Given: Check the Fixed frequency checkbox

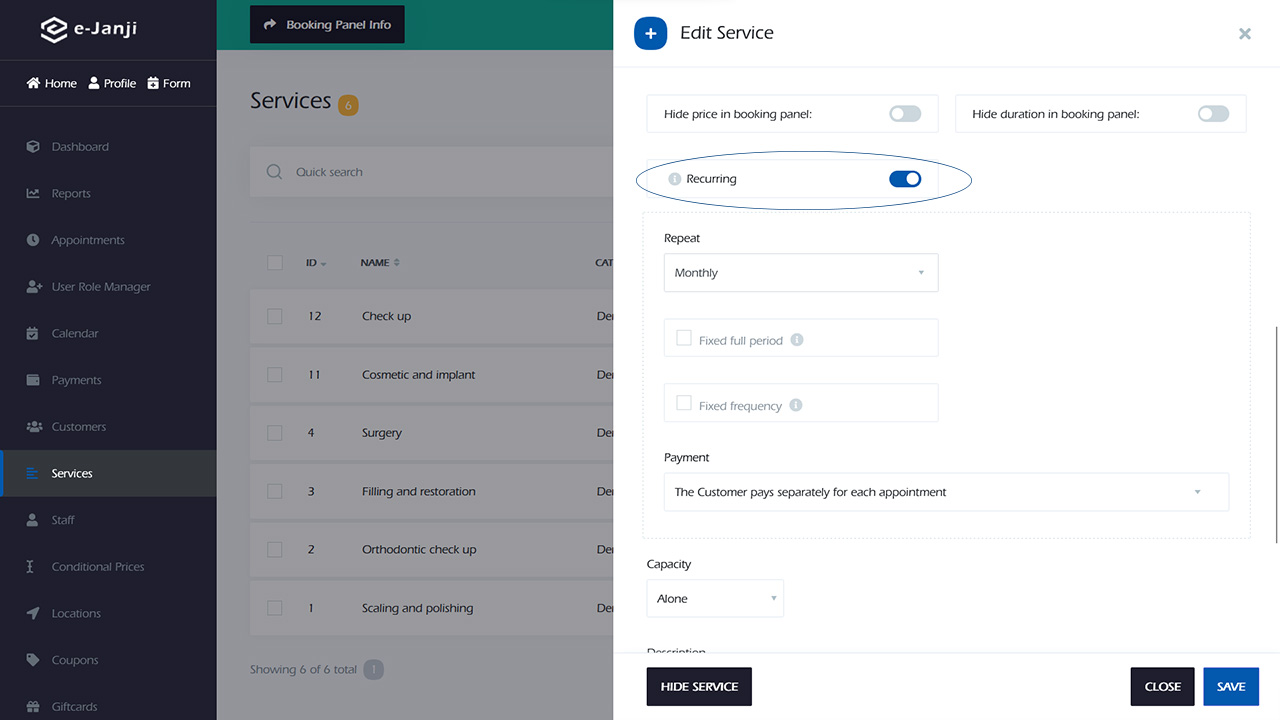Looking at the screenshot, I should tap(684, 403).
